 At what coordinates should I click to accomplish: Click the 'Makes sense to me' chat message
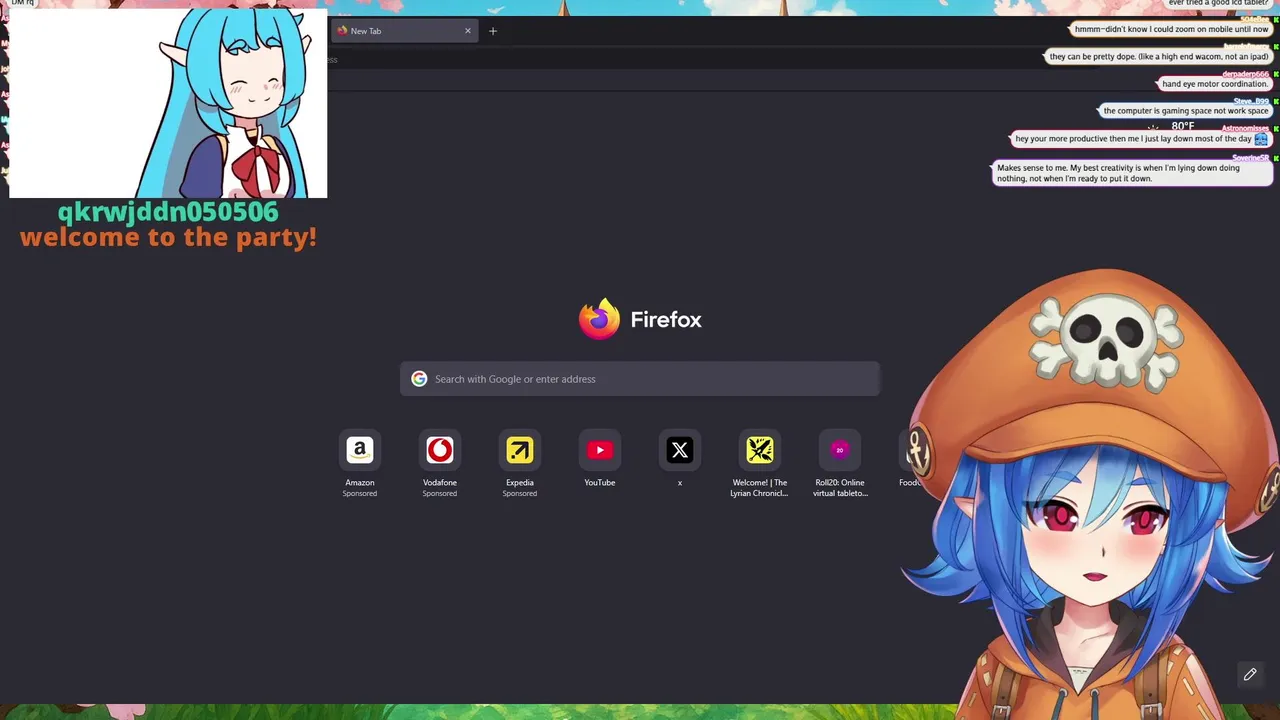coord(1132,173)
